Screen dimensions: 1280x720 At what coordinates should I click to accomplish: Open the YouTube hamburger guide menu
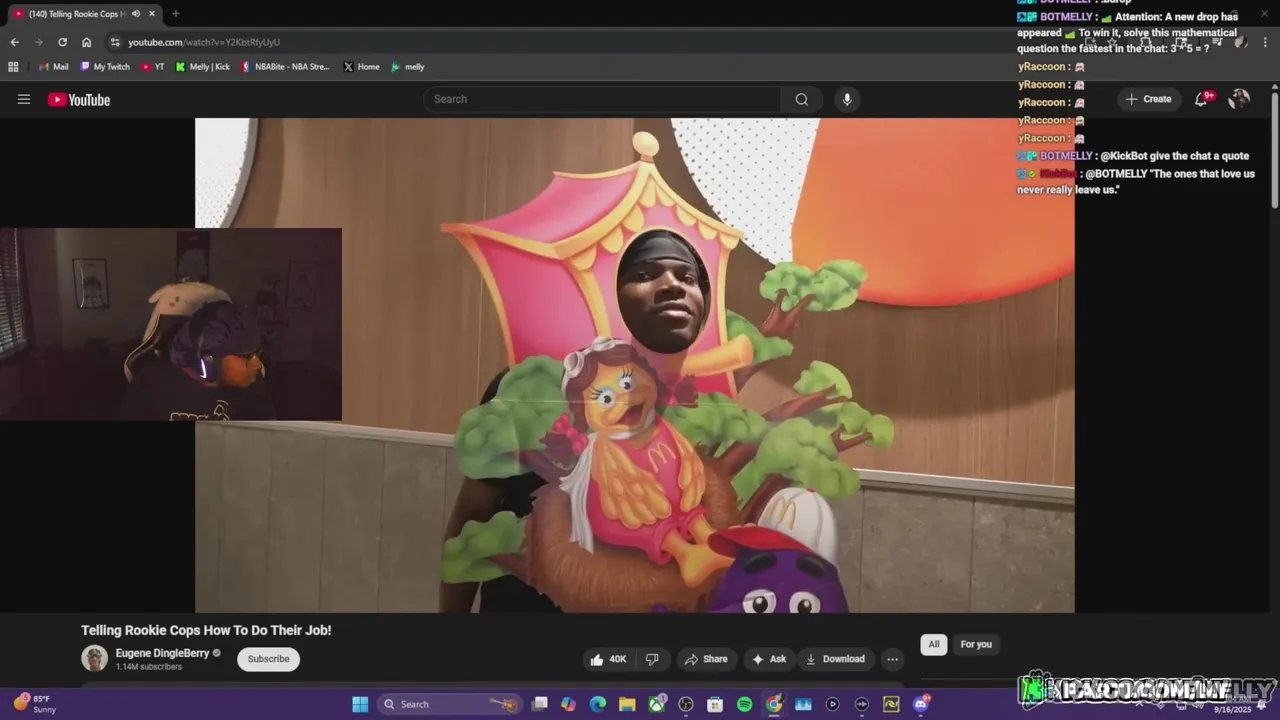click(x=24, y=99)
